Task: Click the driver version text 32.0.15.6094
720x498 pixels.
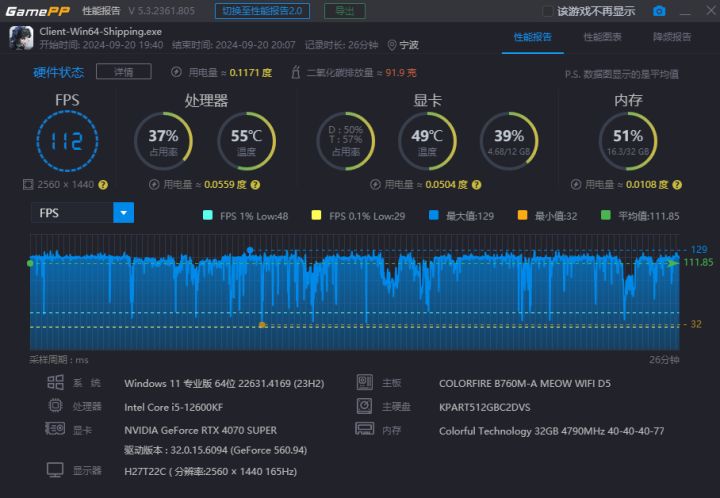Action: pyautogui.click(x=215, y=450)
